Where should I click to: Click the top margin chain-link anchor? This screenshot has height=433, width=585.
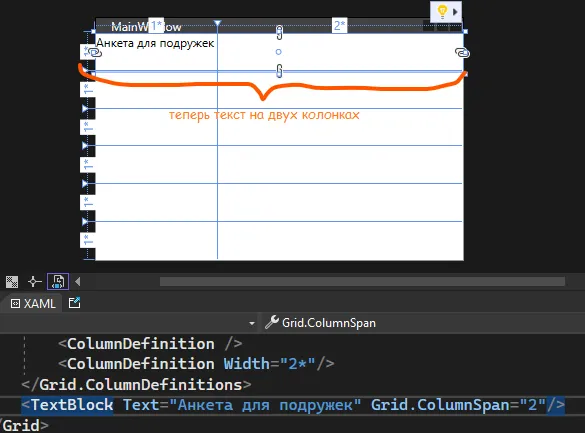coord(279,32)
